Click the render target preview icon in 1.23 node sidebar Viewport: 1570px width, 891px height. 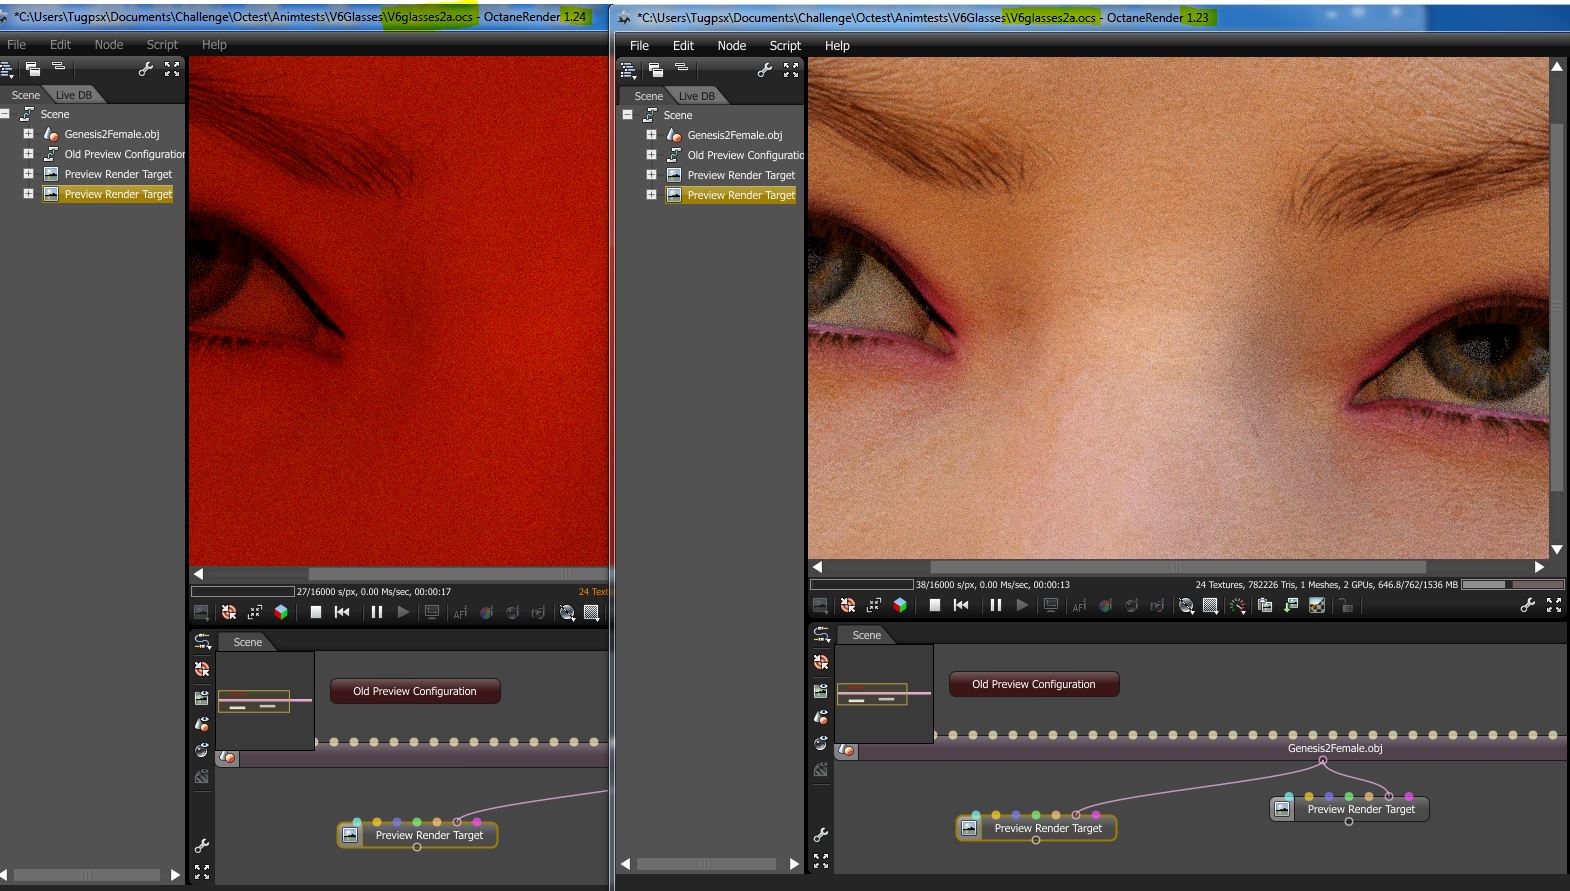coord(821,690)
